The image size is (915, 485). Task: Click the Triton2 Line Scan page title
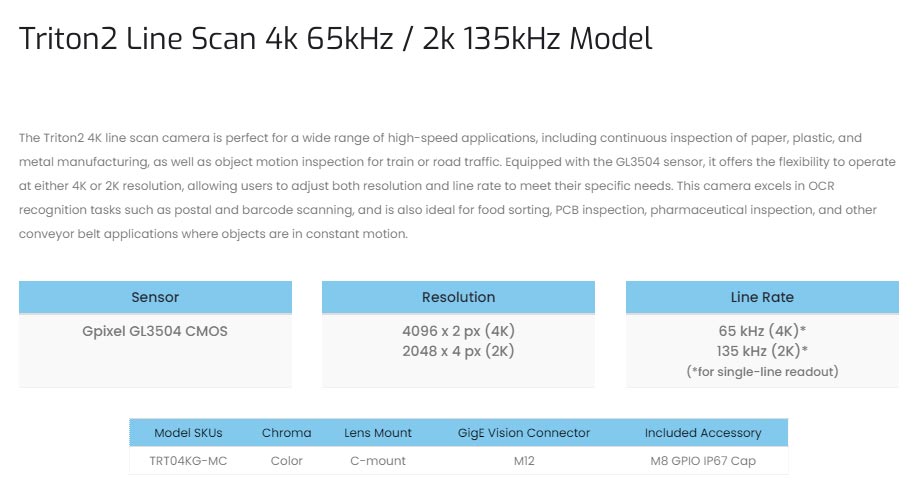(x=336, y=39)
